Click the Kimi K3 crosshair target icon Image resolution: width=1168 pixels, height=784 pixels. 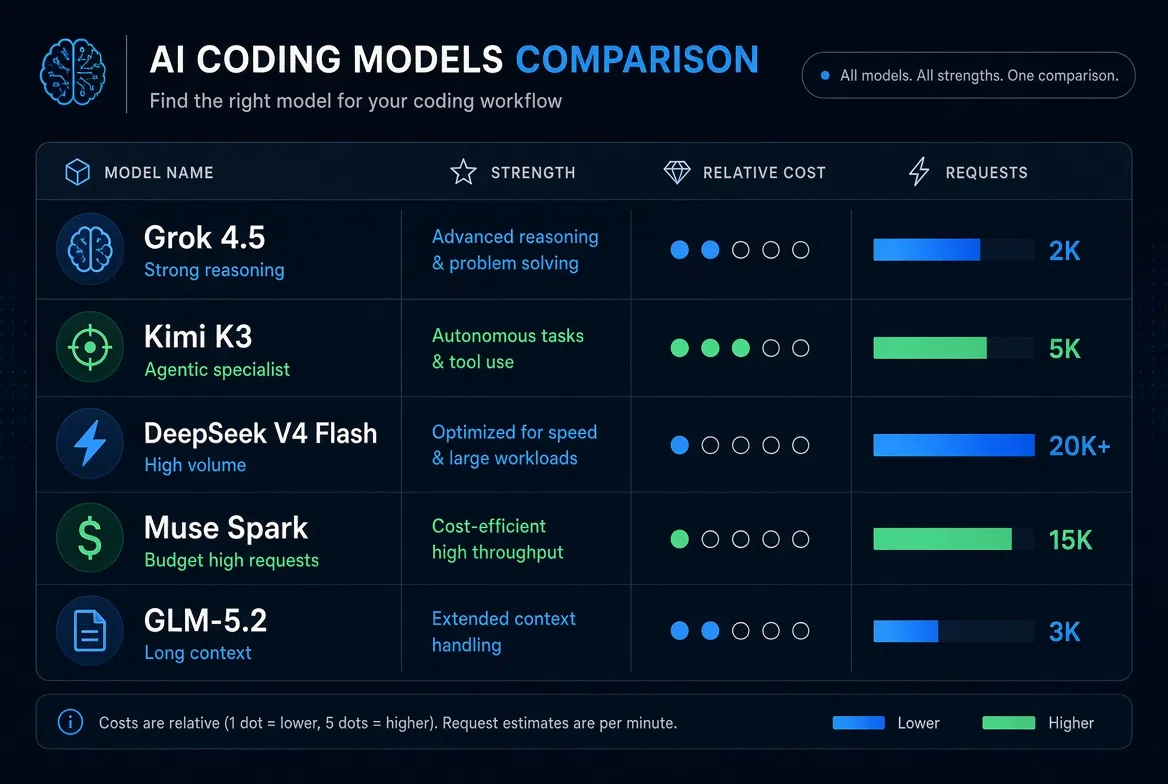[x=90, y=347]
